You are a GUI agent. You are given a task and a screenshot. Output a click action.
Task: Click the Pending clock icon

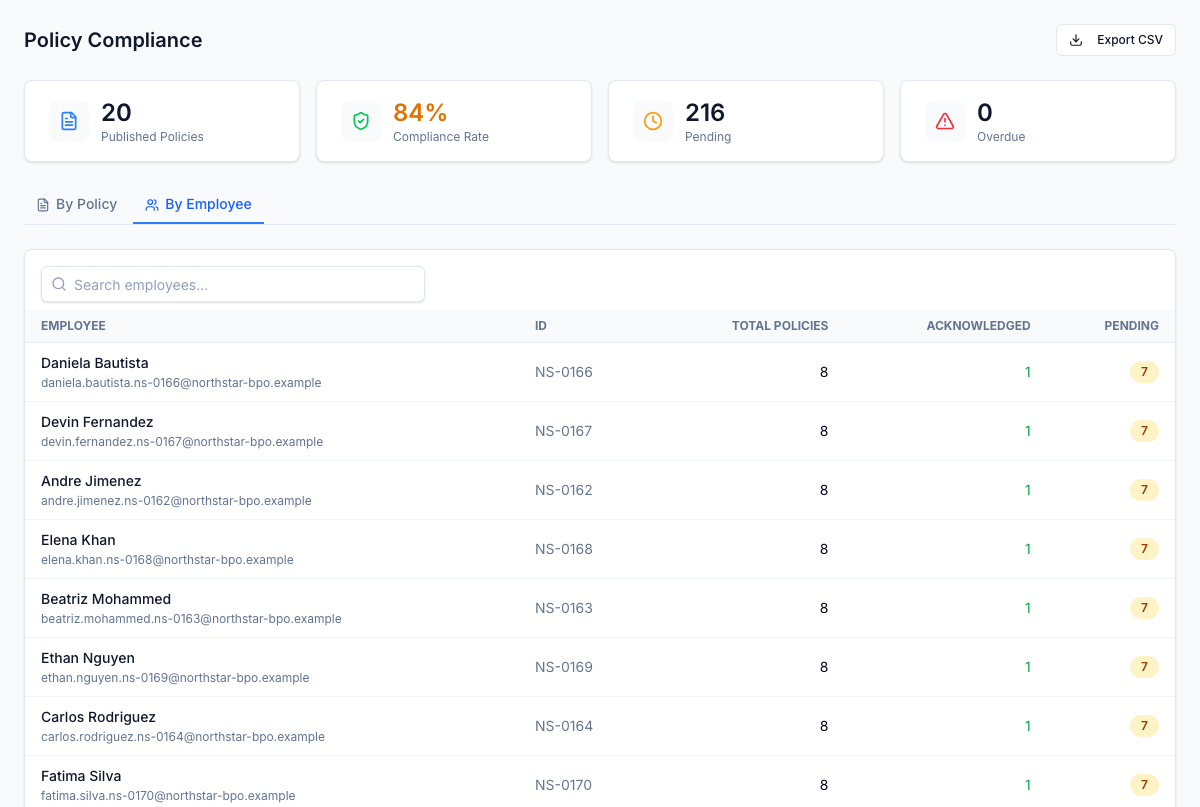(x=653, y=121)
